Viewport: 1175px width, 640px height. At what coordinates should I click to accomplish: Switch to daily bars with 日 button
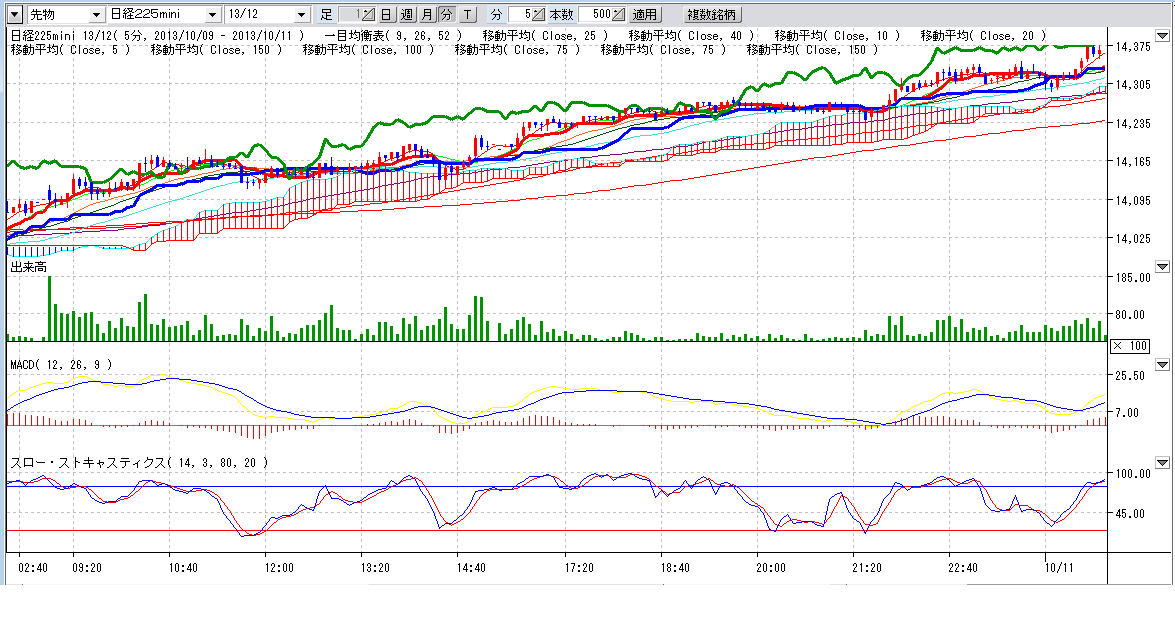pos(386,15)
